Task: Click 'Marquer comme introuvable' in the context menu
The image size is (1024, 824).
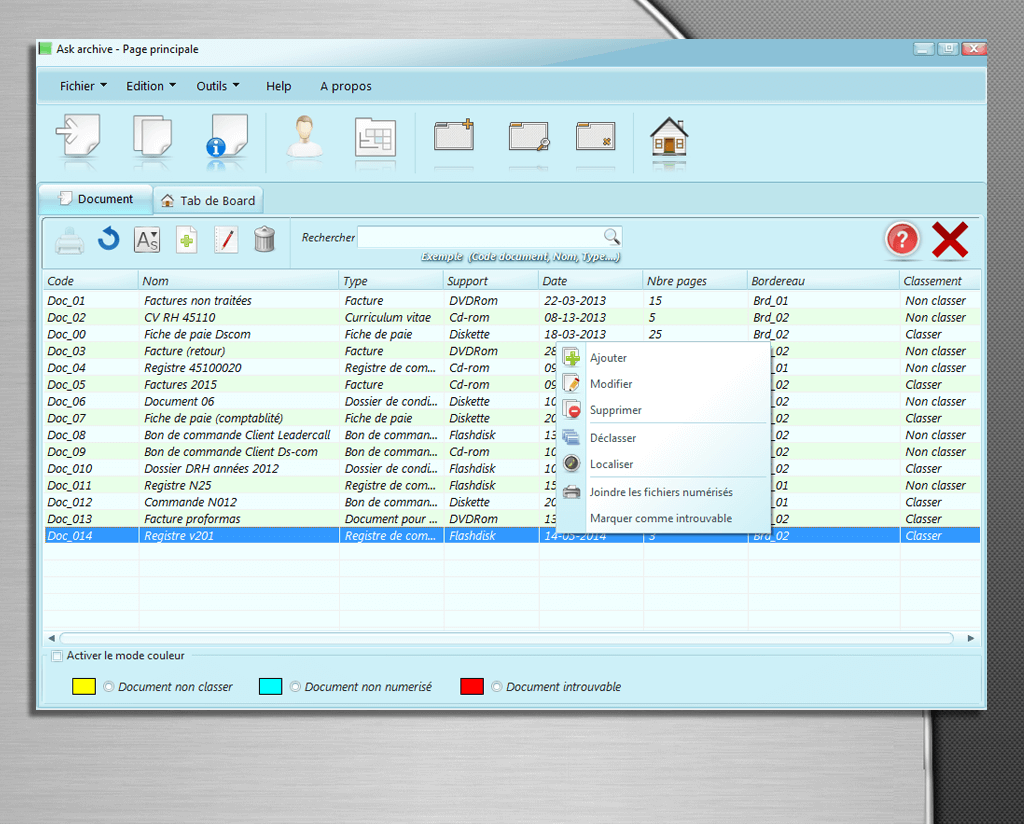Action: tap(660, 518)
